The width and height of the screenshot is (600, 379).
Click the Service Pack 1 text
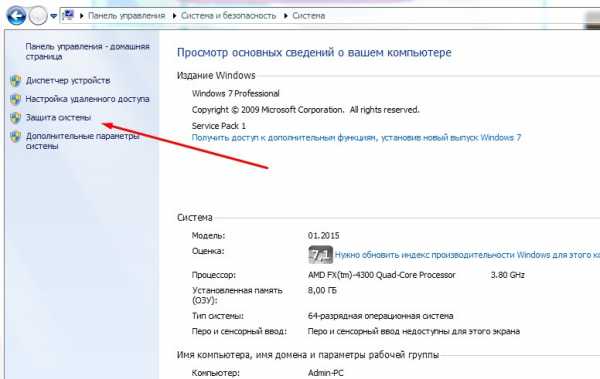pos(219,126)
